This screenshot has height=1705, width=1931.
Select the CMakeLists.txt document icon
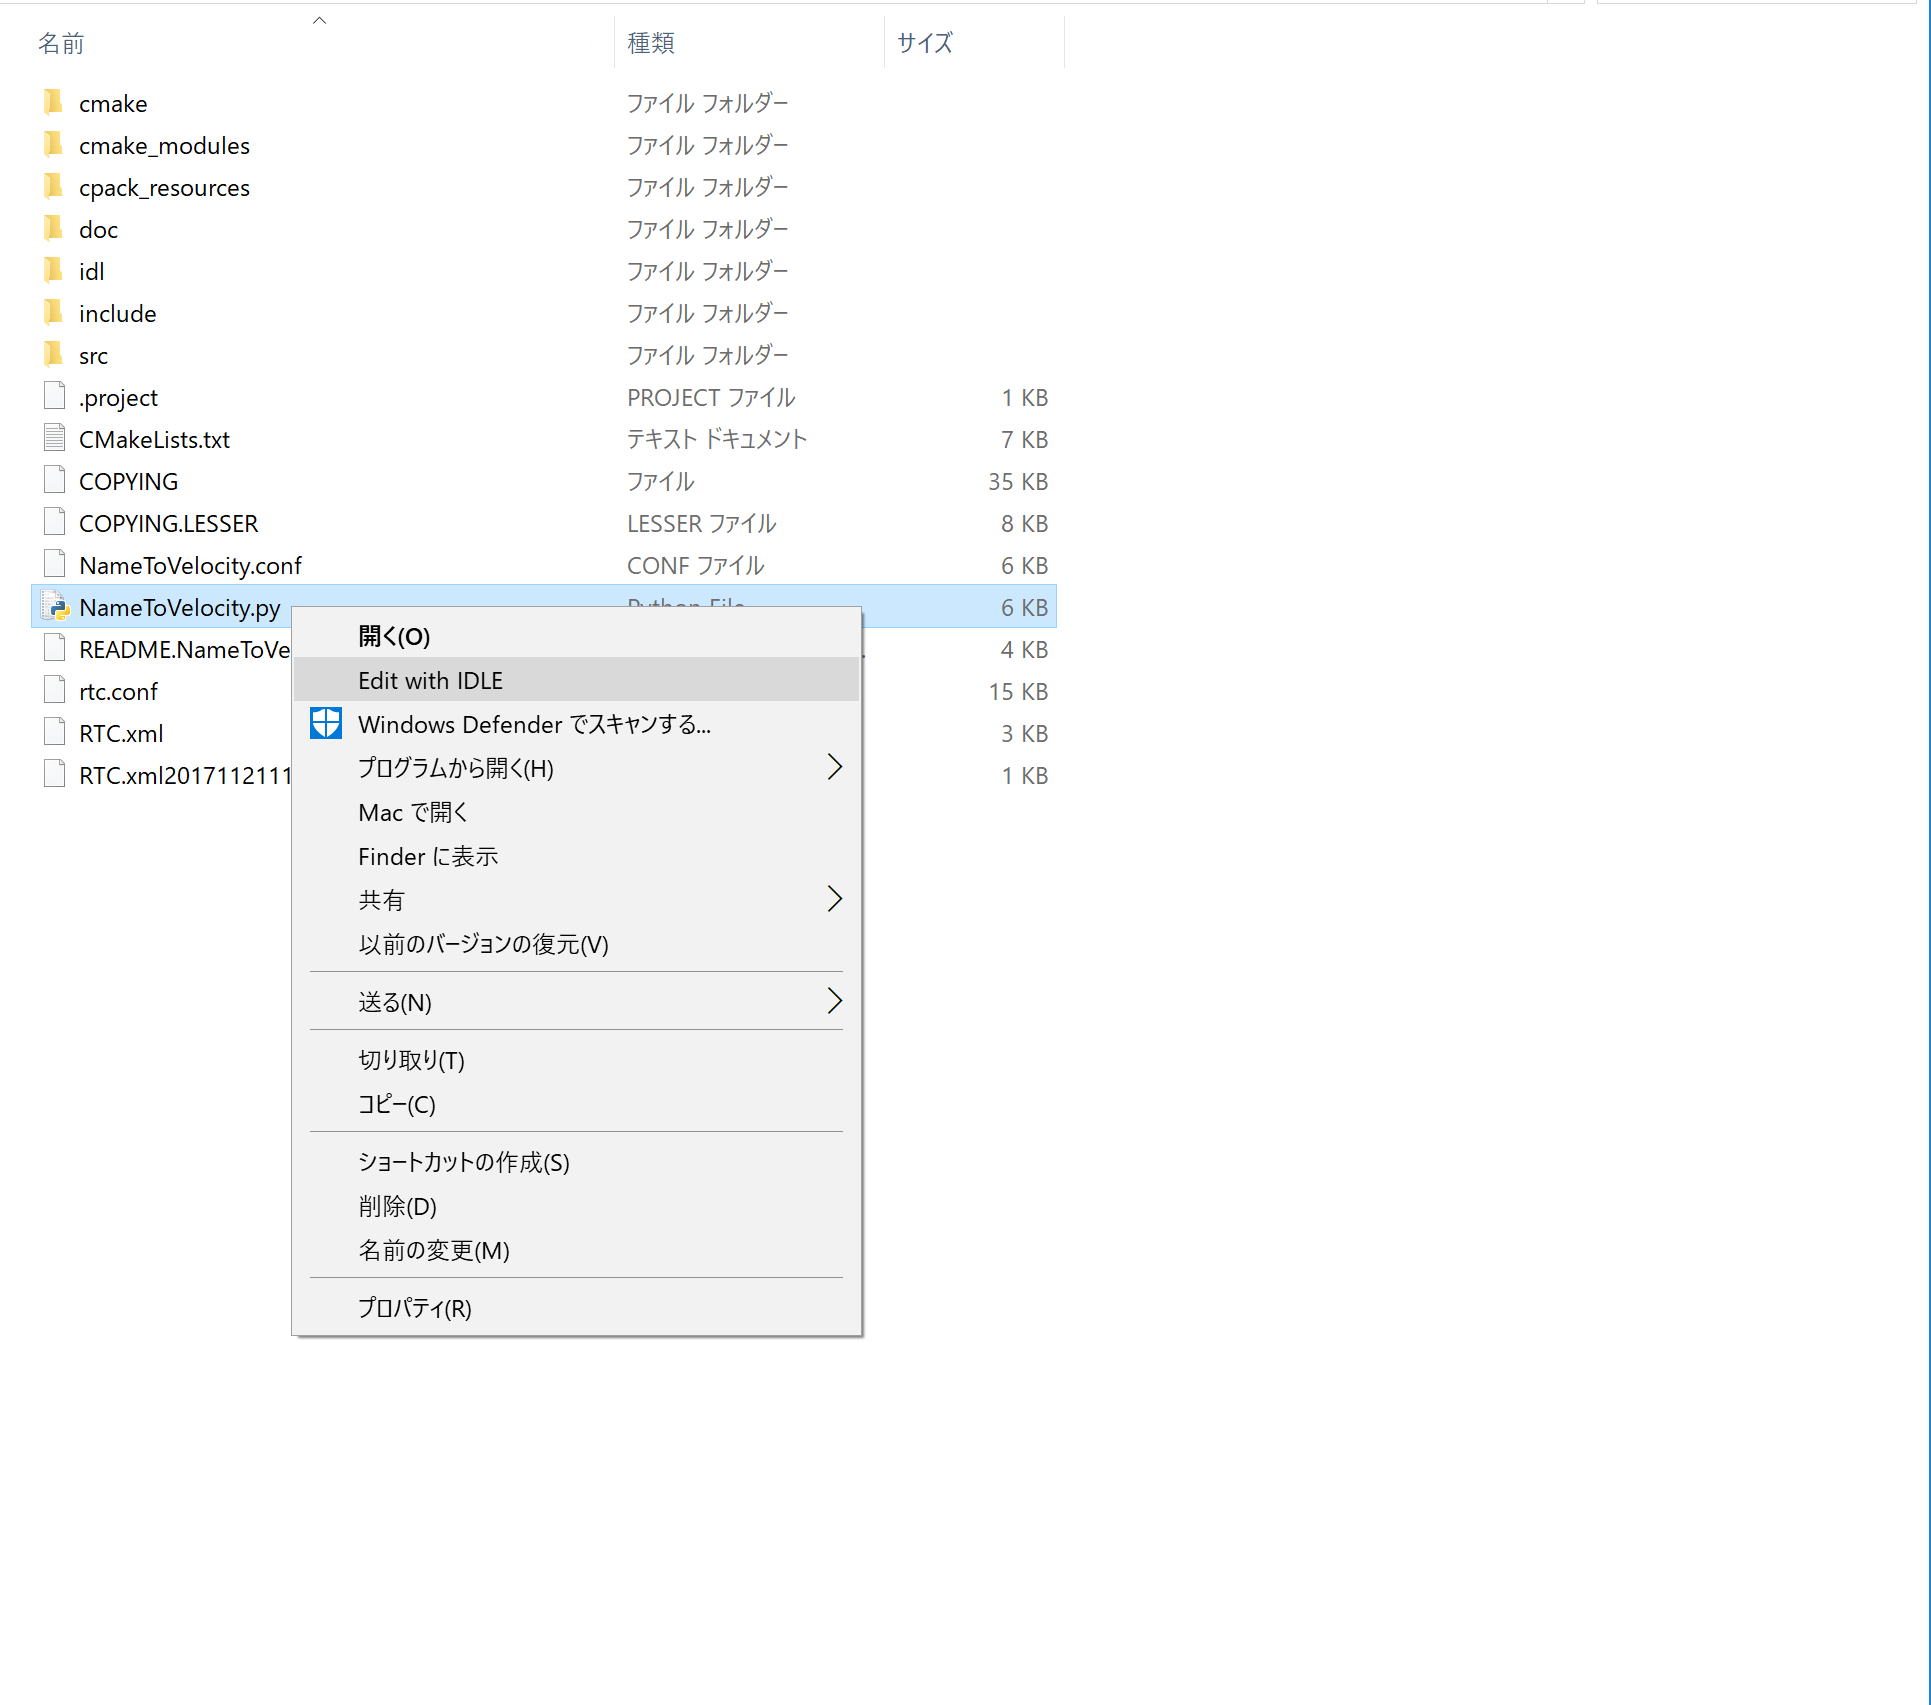tap(54, 438)
